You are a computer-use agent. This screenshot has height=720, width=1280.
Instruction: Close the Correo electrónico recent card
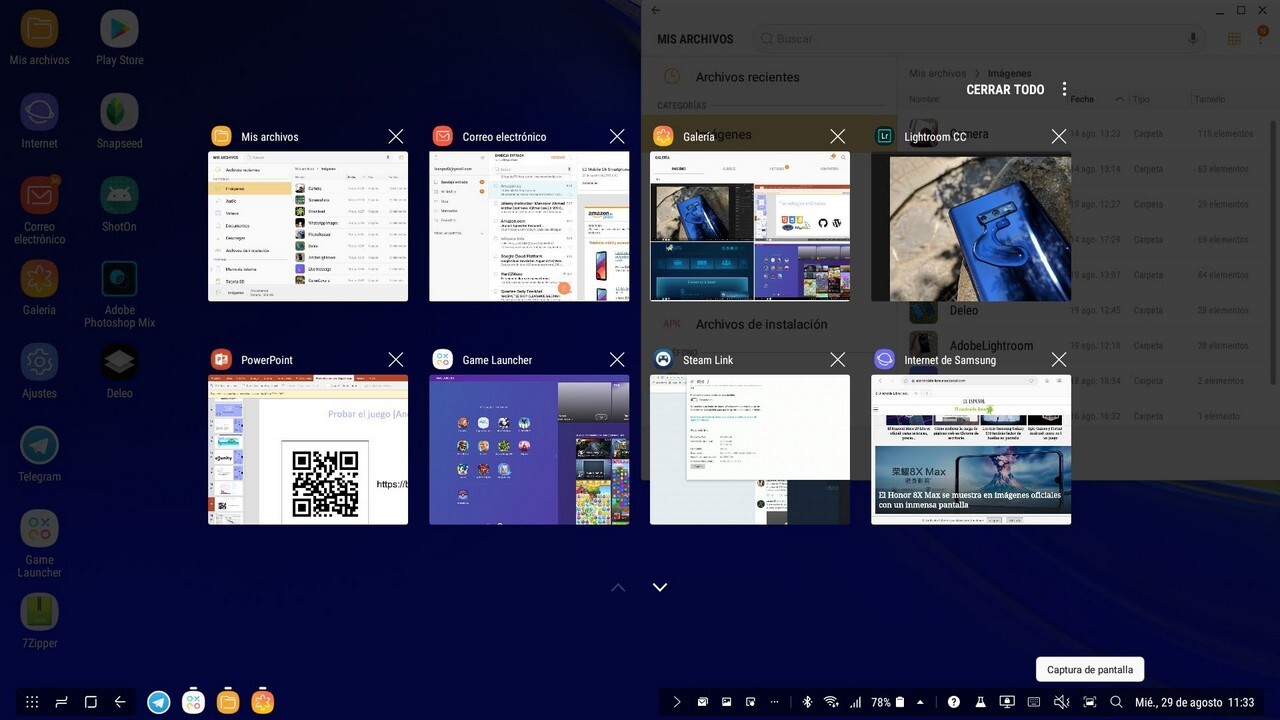click(x=617, y=136)
